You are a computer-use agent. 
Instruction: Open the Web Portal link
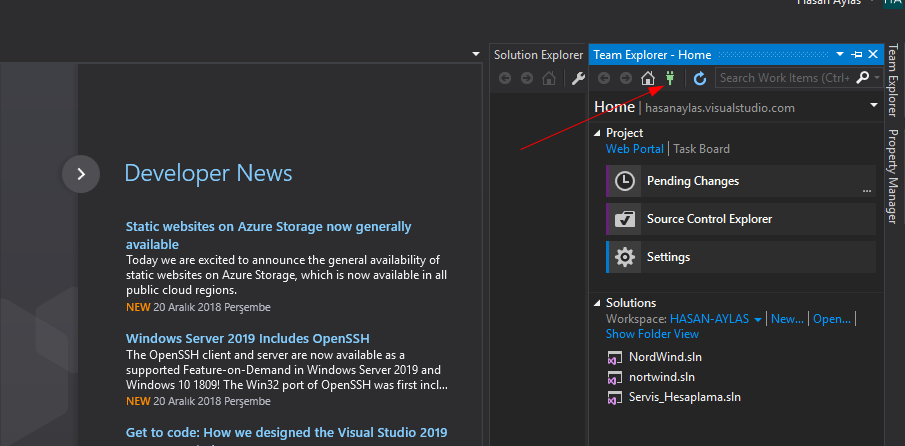pyautogui.click(x=634, y=149)
